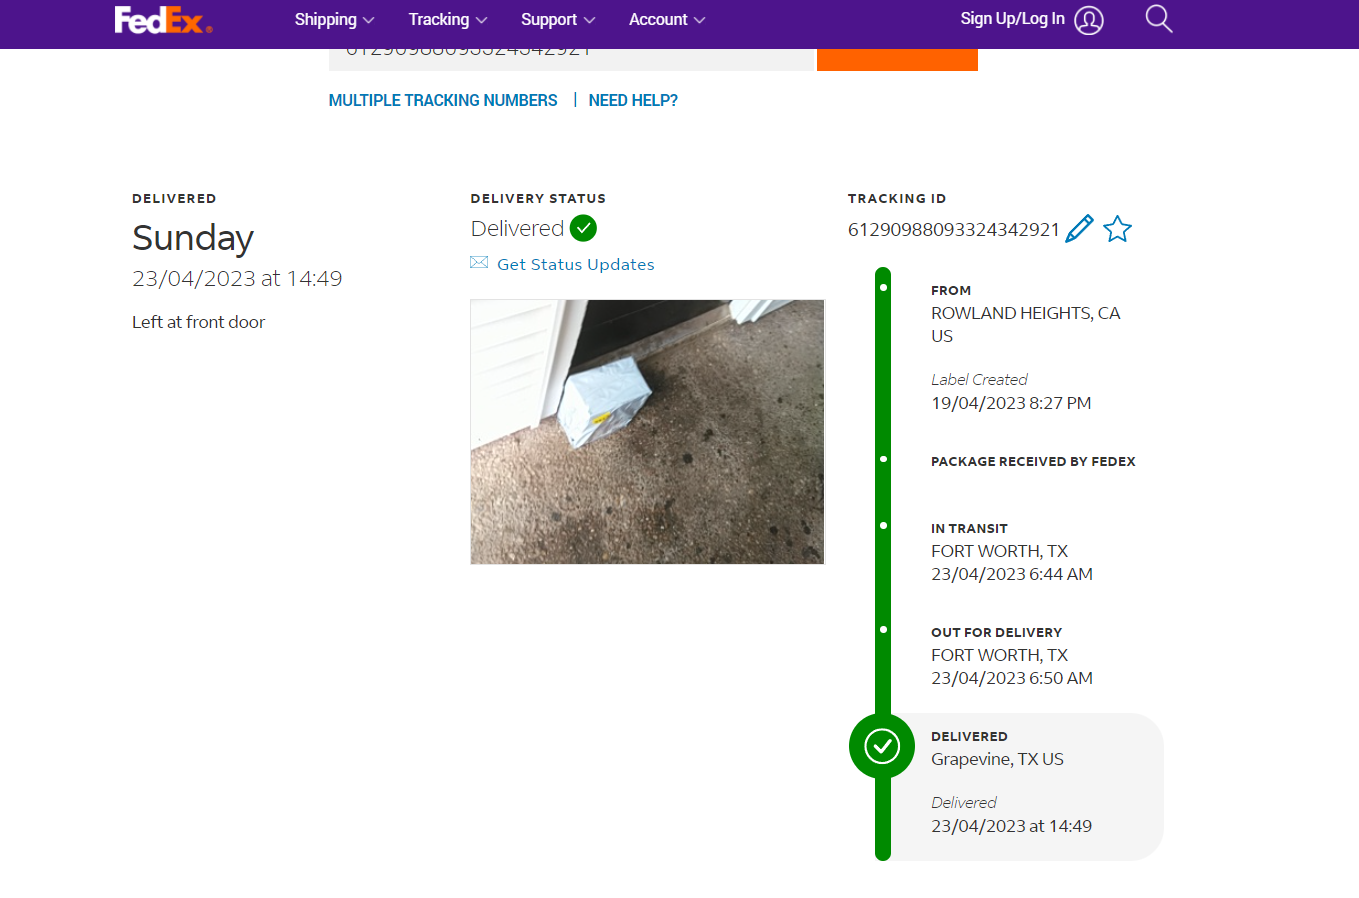
Task: Click the user profile avatar icon
Action: [1089, 20]
